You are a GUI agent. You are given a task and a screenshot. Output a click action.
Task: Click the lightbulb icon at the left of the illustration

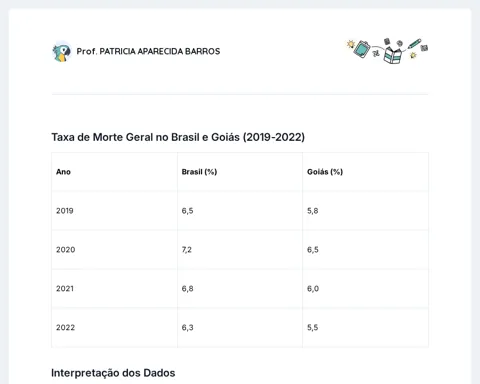(351, 44)
